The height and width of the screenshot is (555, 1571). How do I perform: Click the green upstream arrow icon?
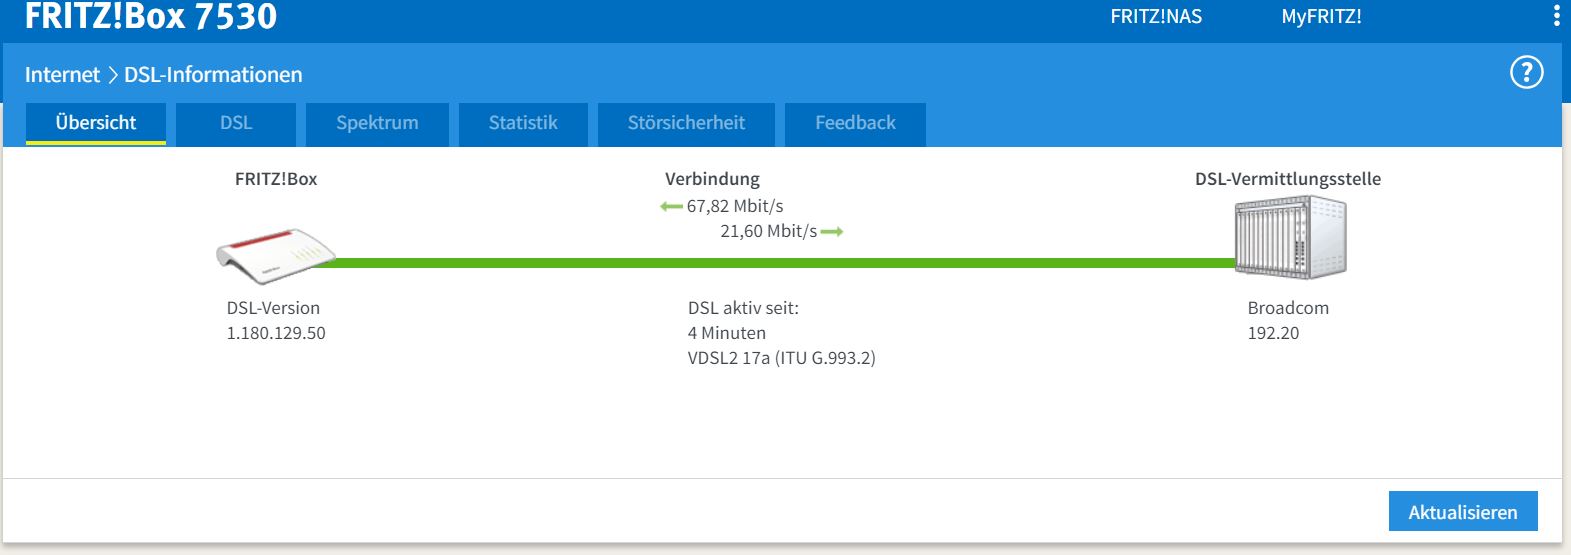pyautogui.click(x=832, y=231)
